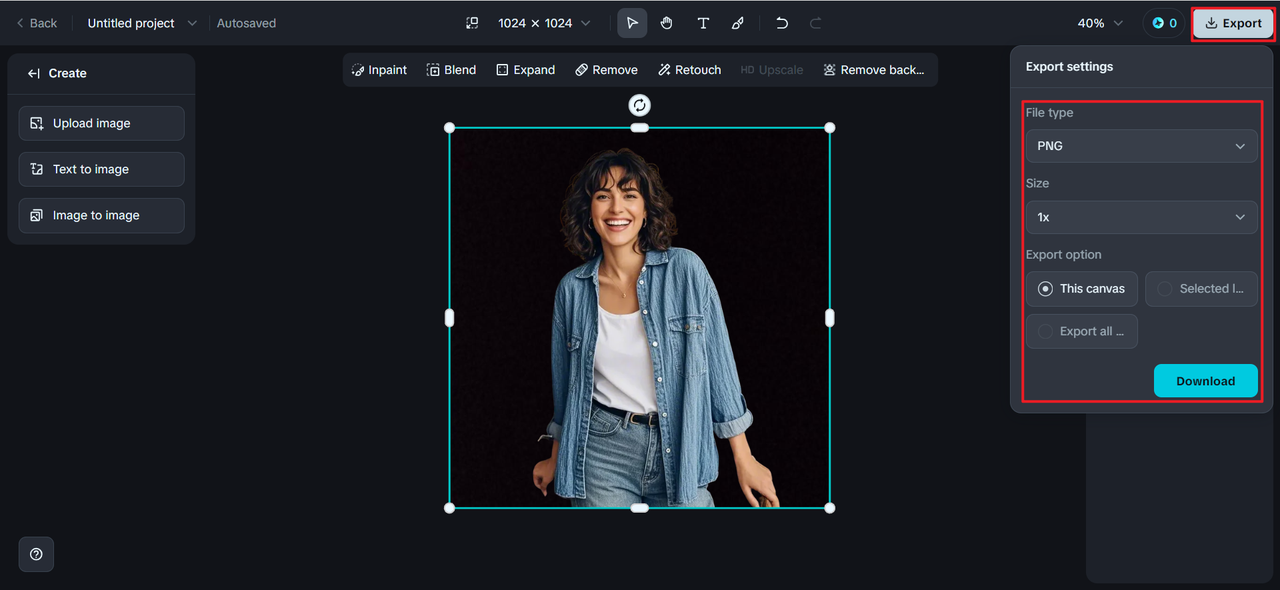Click the top-left corner handle of the image
The height and width of the screenshot is (590, 1280).
[449, 127]
